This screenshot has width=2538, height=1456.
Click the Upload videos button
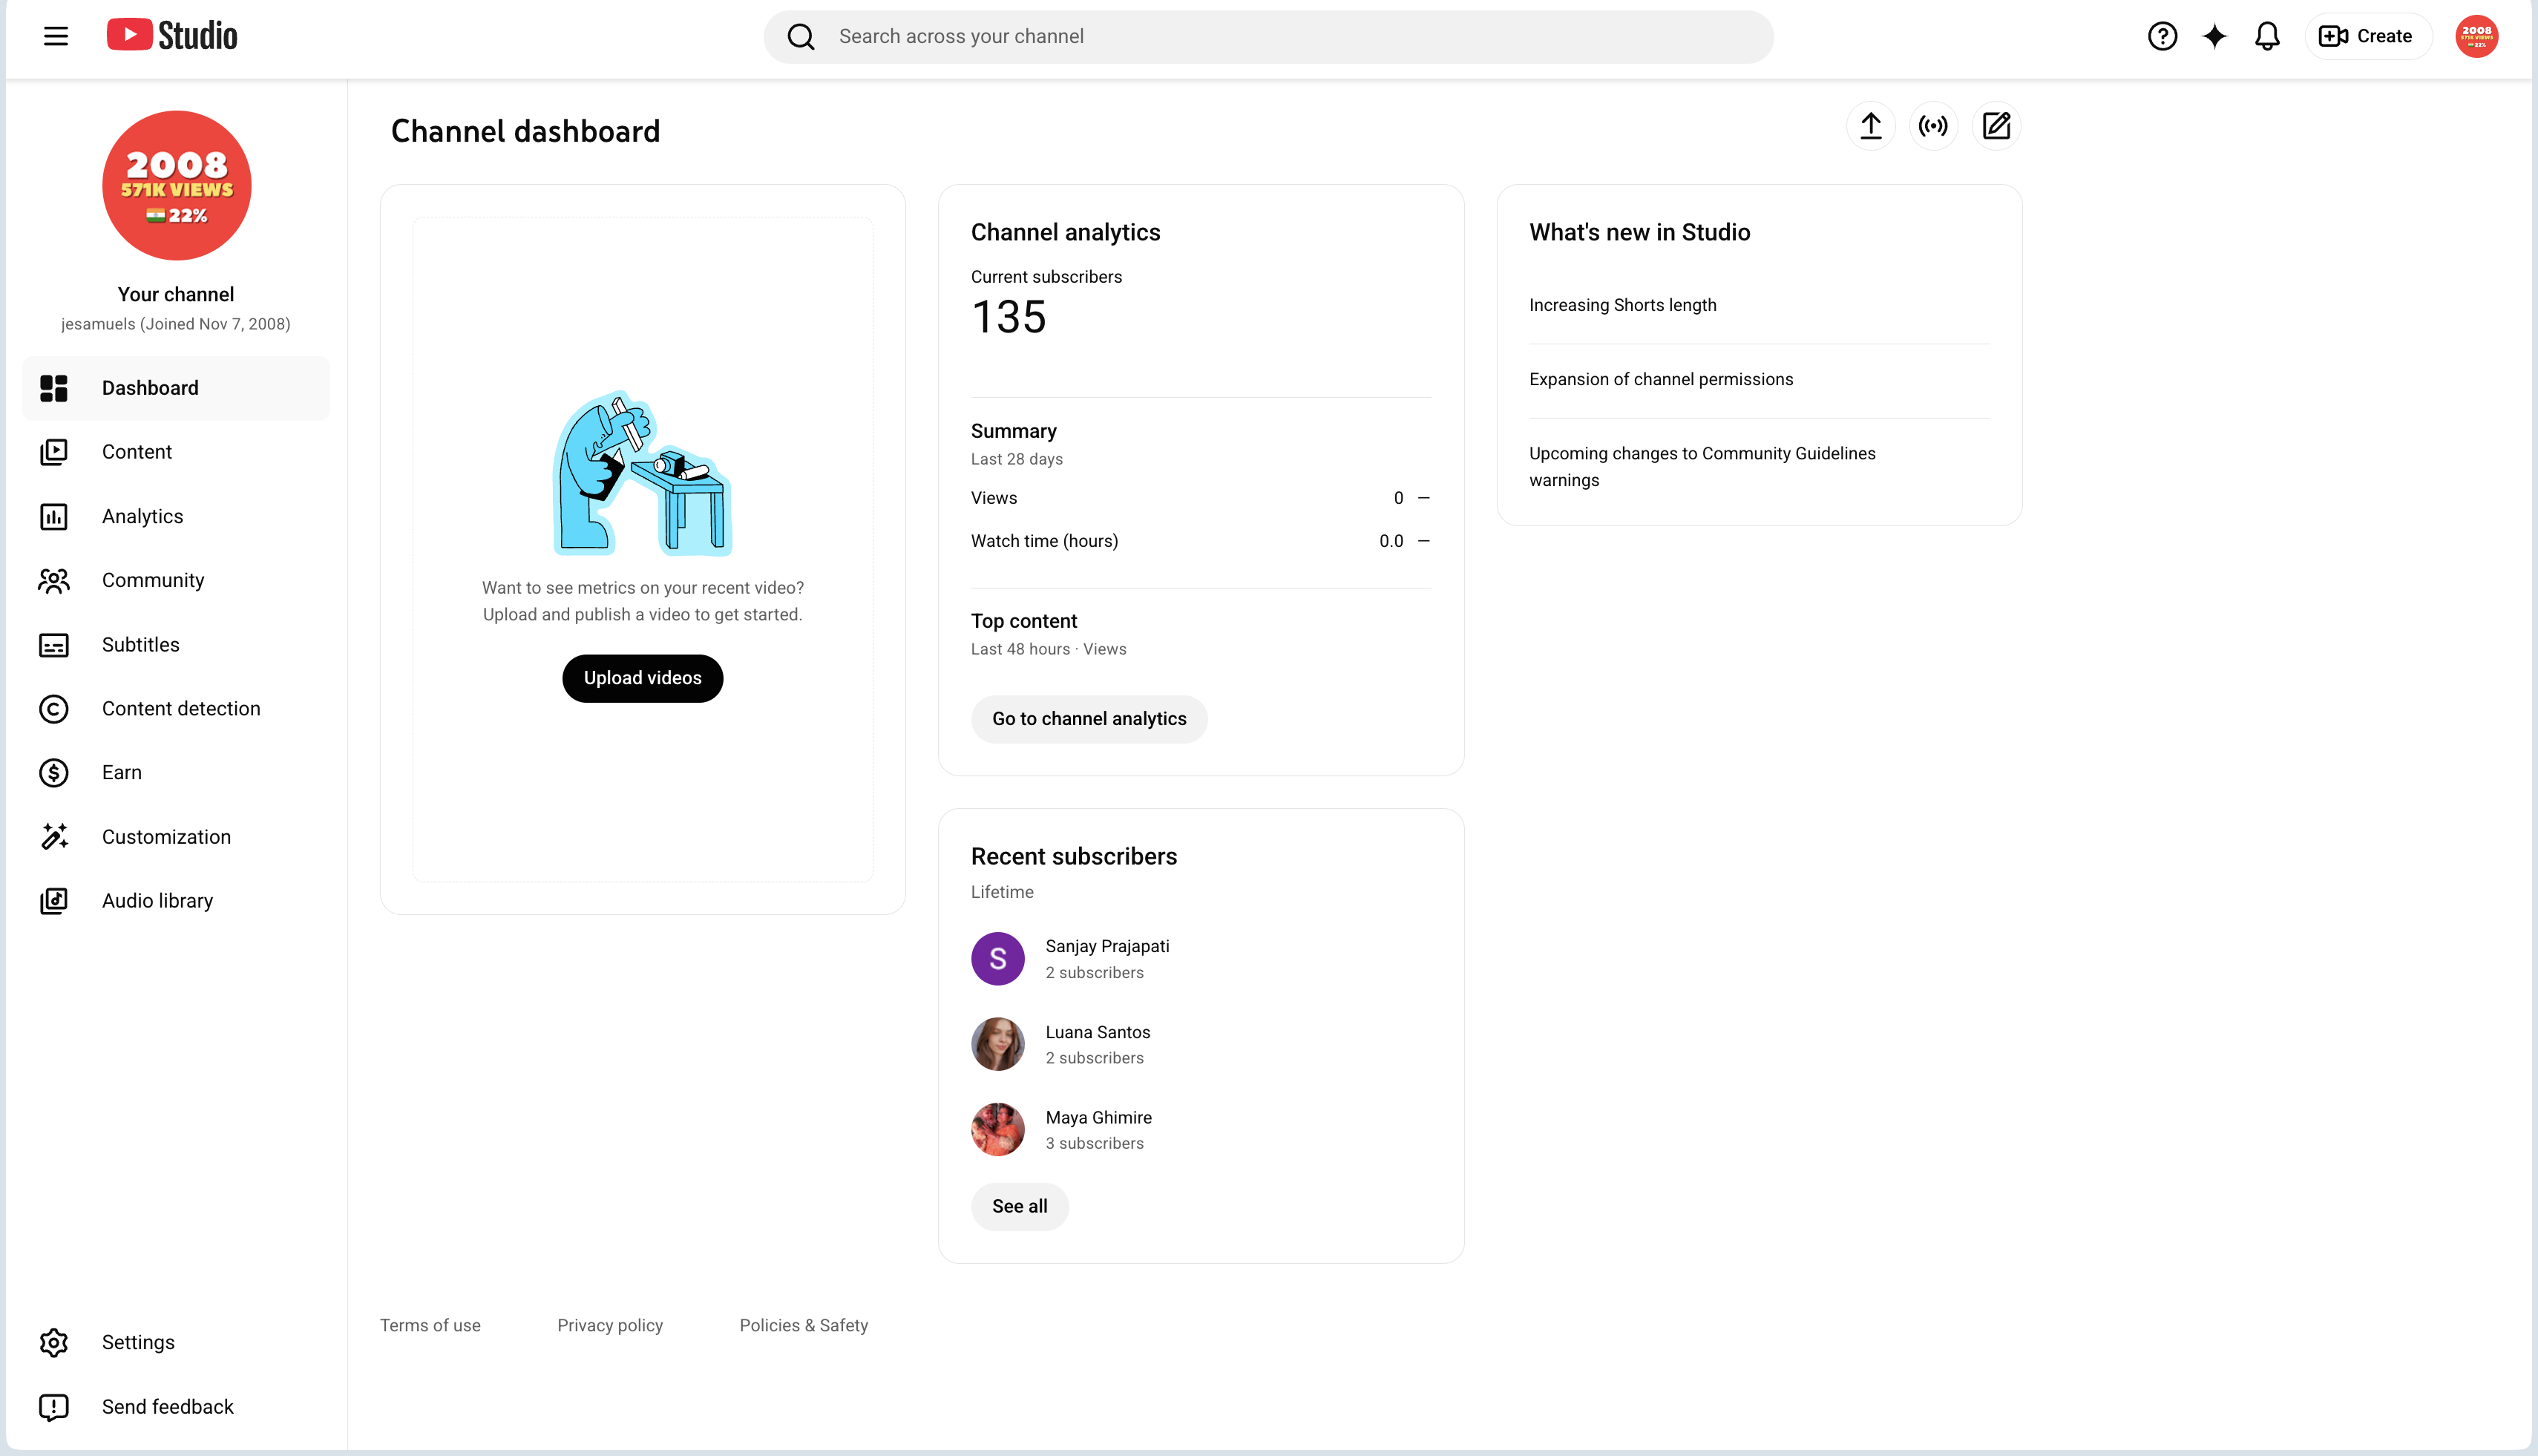pyautogui.click(x=642, y=678)
